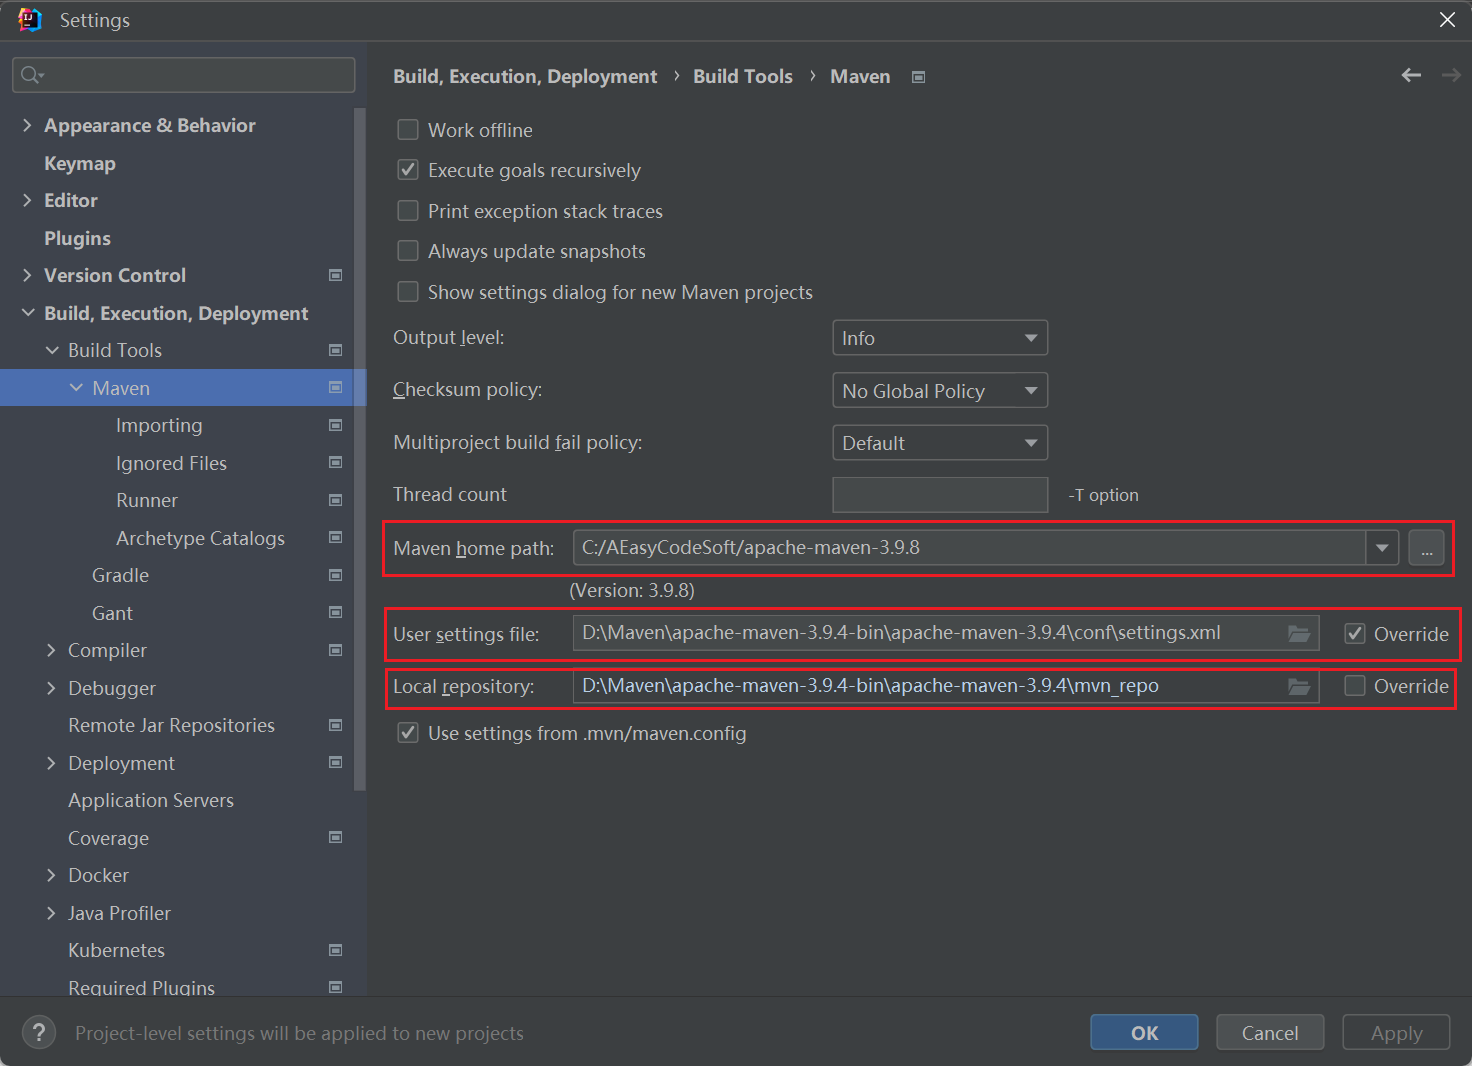Click the Cancel button
This screenshot has height=1066, width=1472.
click(1270, 1033)
